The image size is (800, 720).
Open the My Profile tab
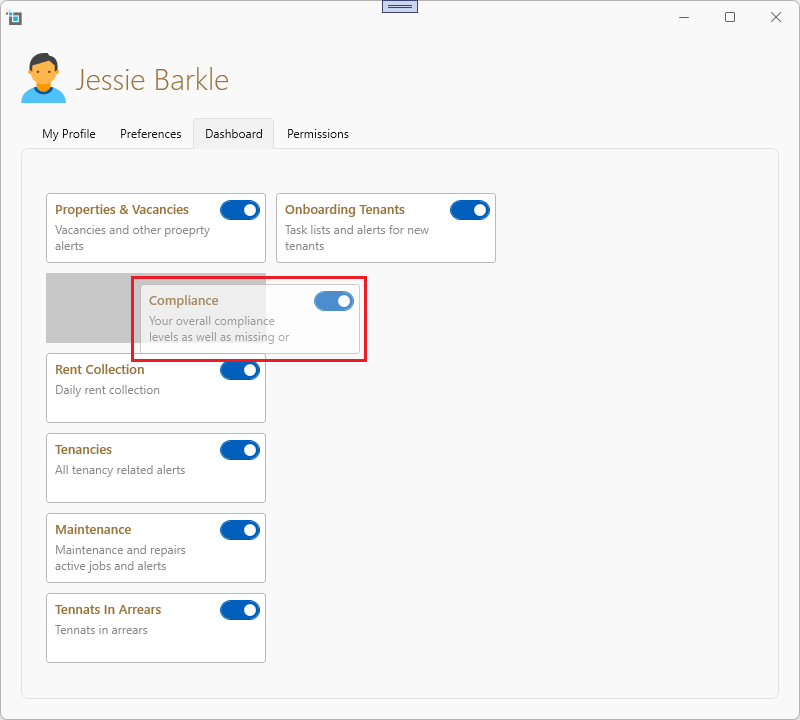tap(69, 134)
